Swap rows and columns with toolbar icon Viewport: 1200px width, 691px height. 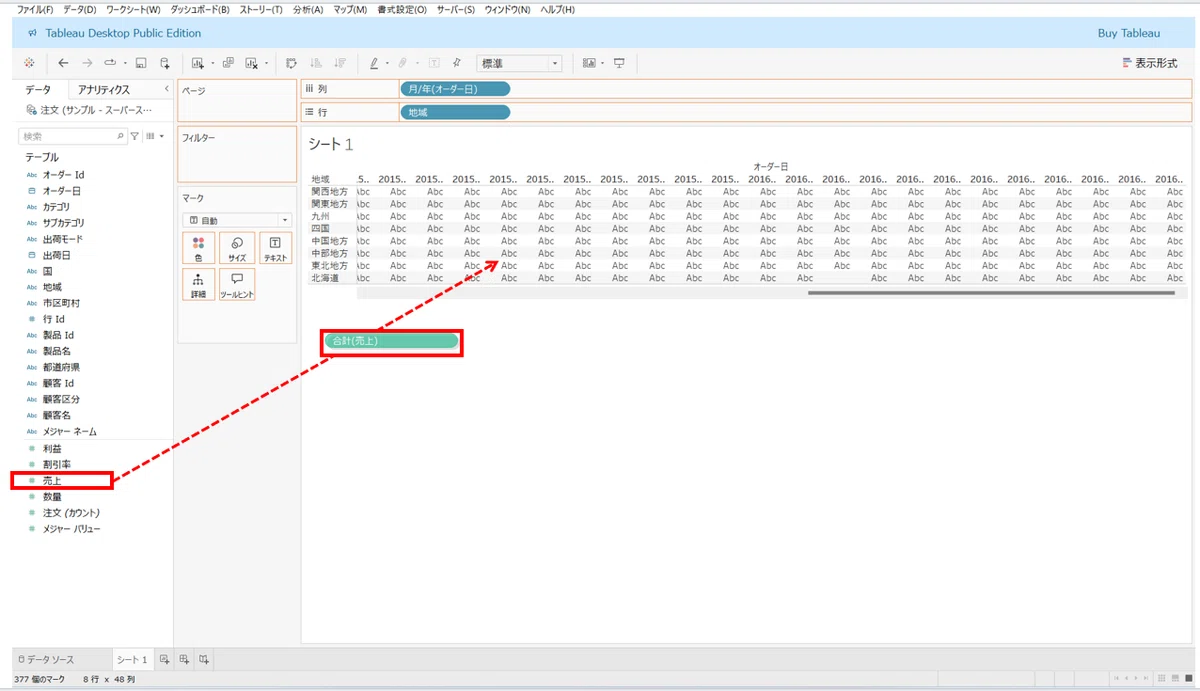(292, 63)
